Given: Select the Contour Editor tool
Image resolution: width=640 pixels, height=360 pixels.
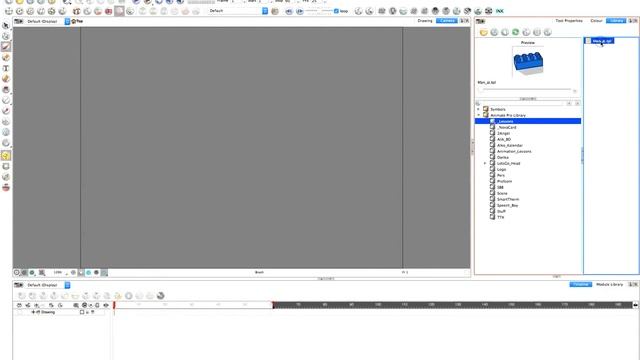Looking at the screenshot, I should click(x=6, y=36).
